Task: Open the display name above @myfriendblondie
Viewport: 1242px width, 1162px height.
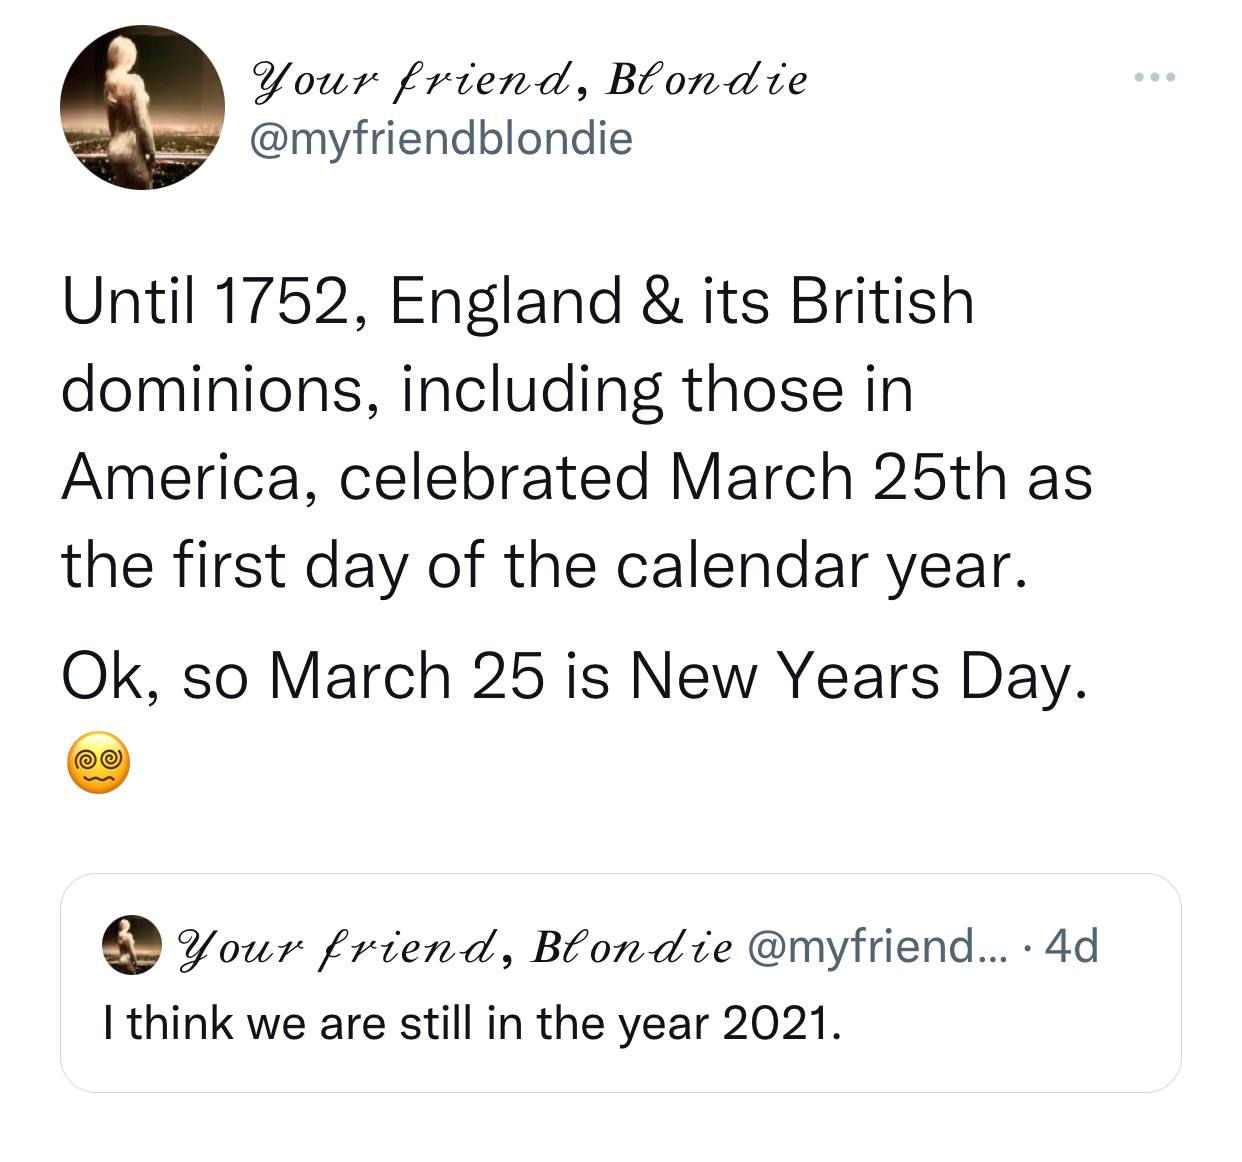Action: (x=529, y=80)
